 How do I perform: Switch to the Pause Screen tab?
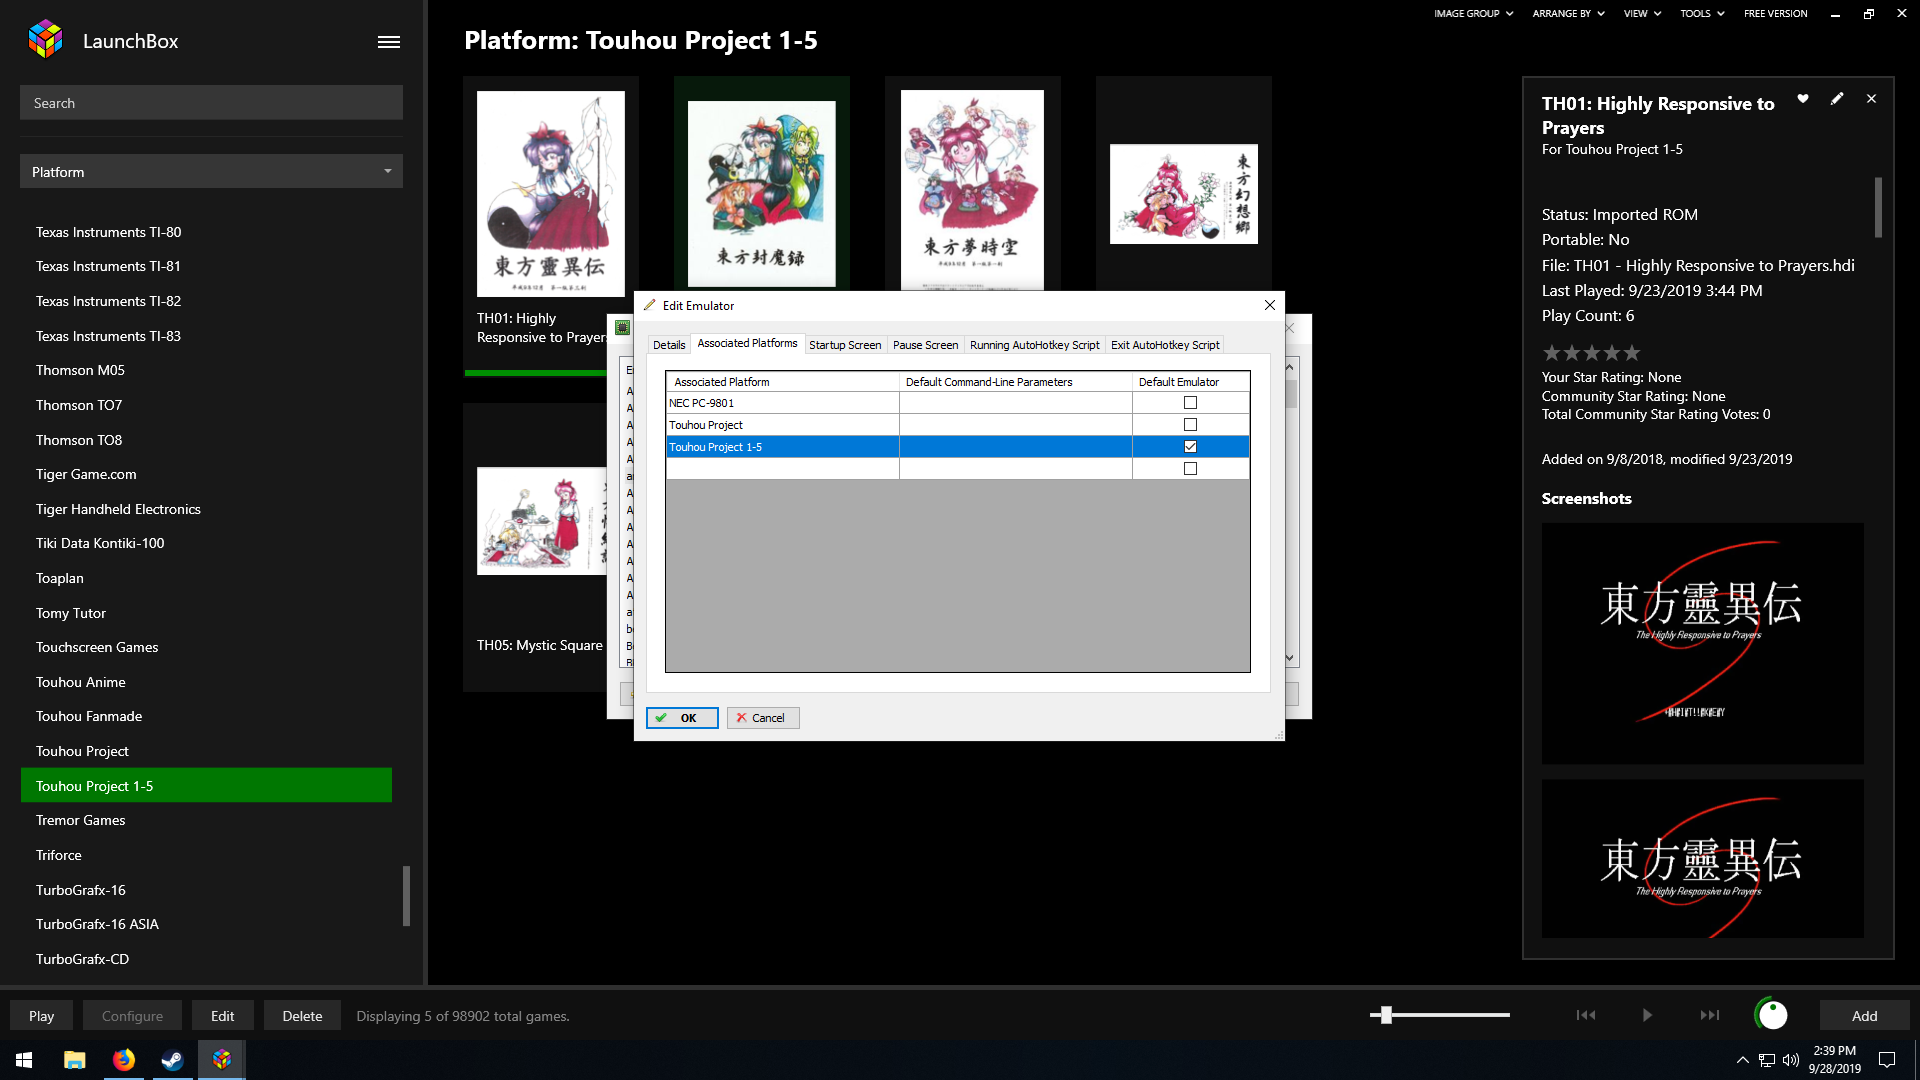[x=925, y=345]
